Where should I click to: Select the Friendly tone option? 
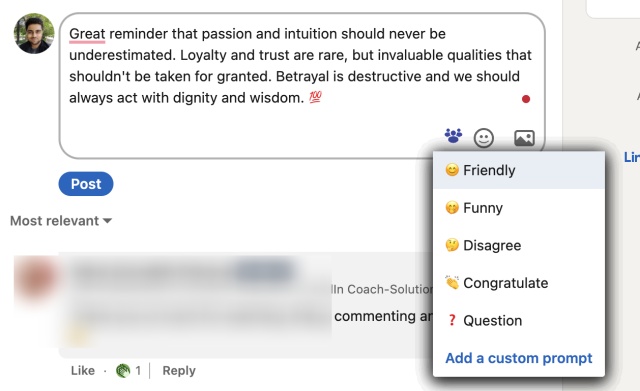point(519,170)
